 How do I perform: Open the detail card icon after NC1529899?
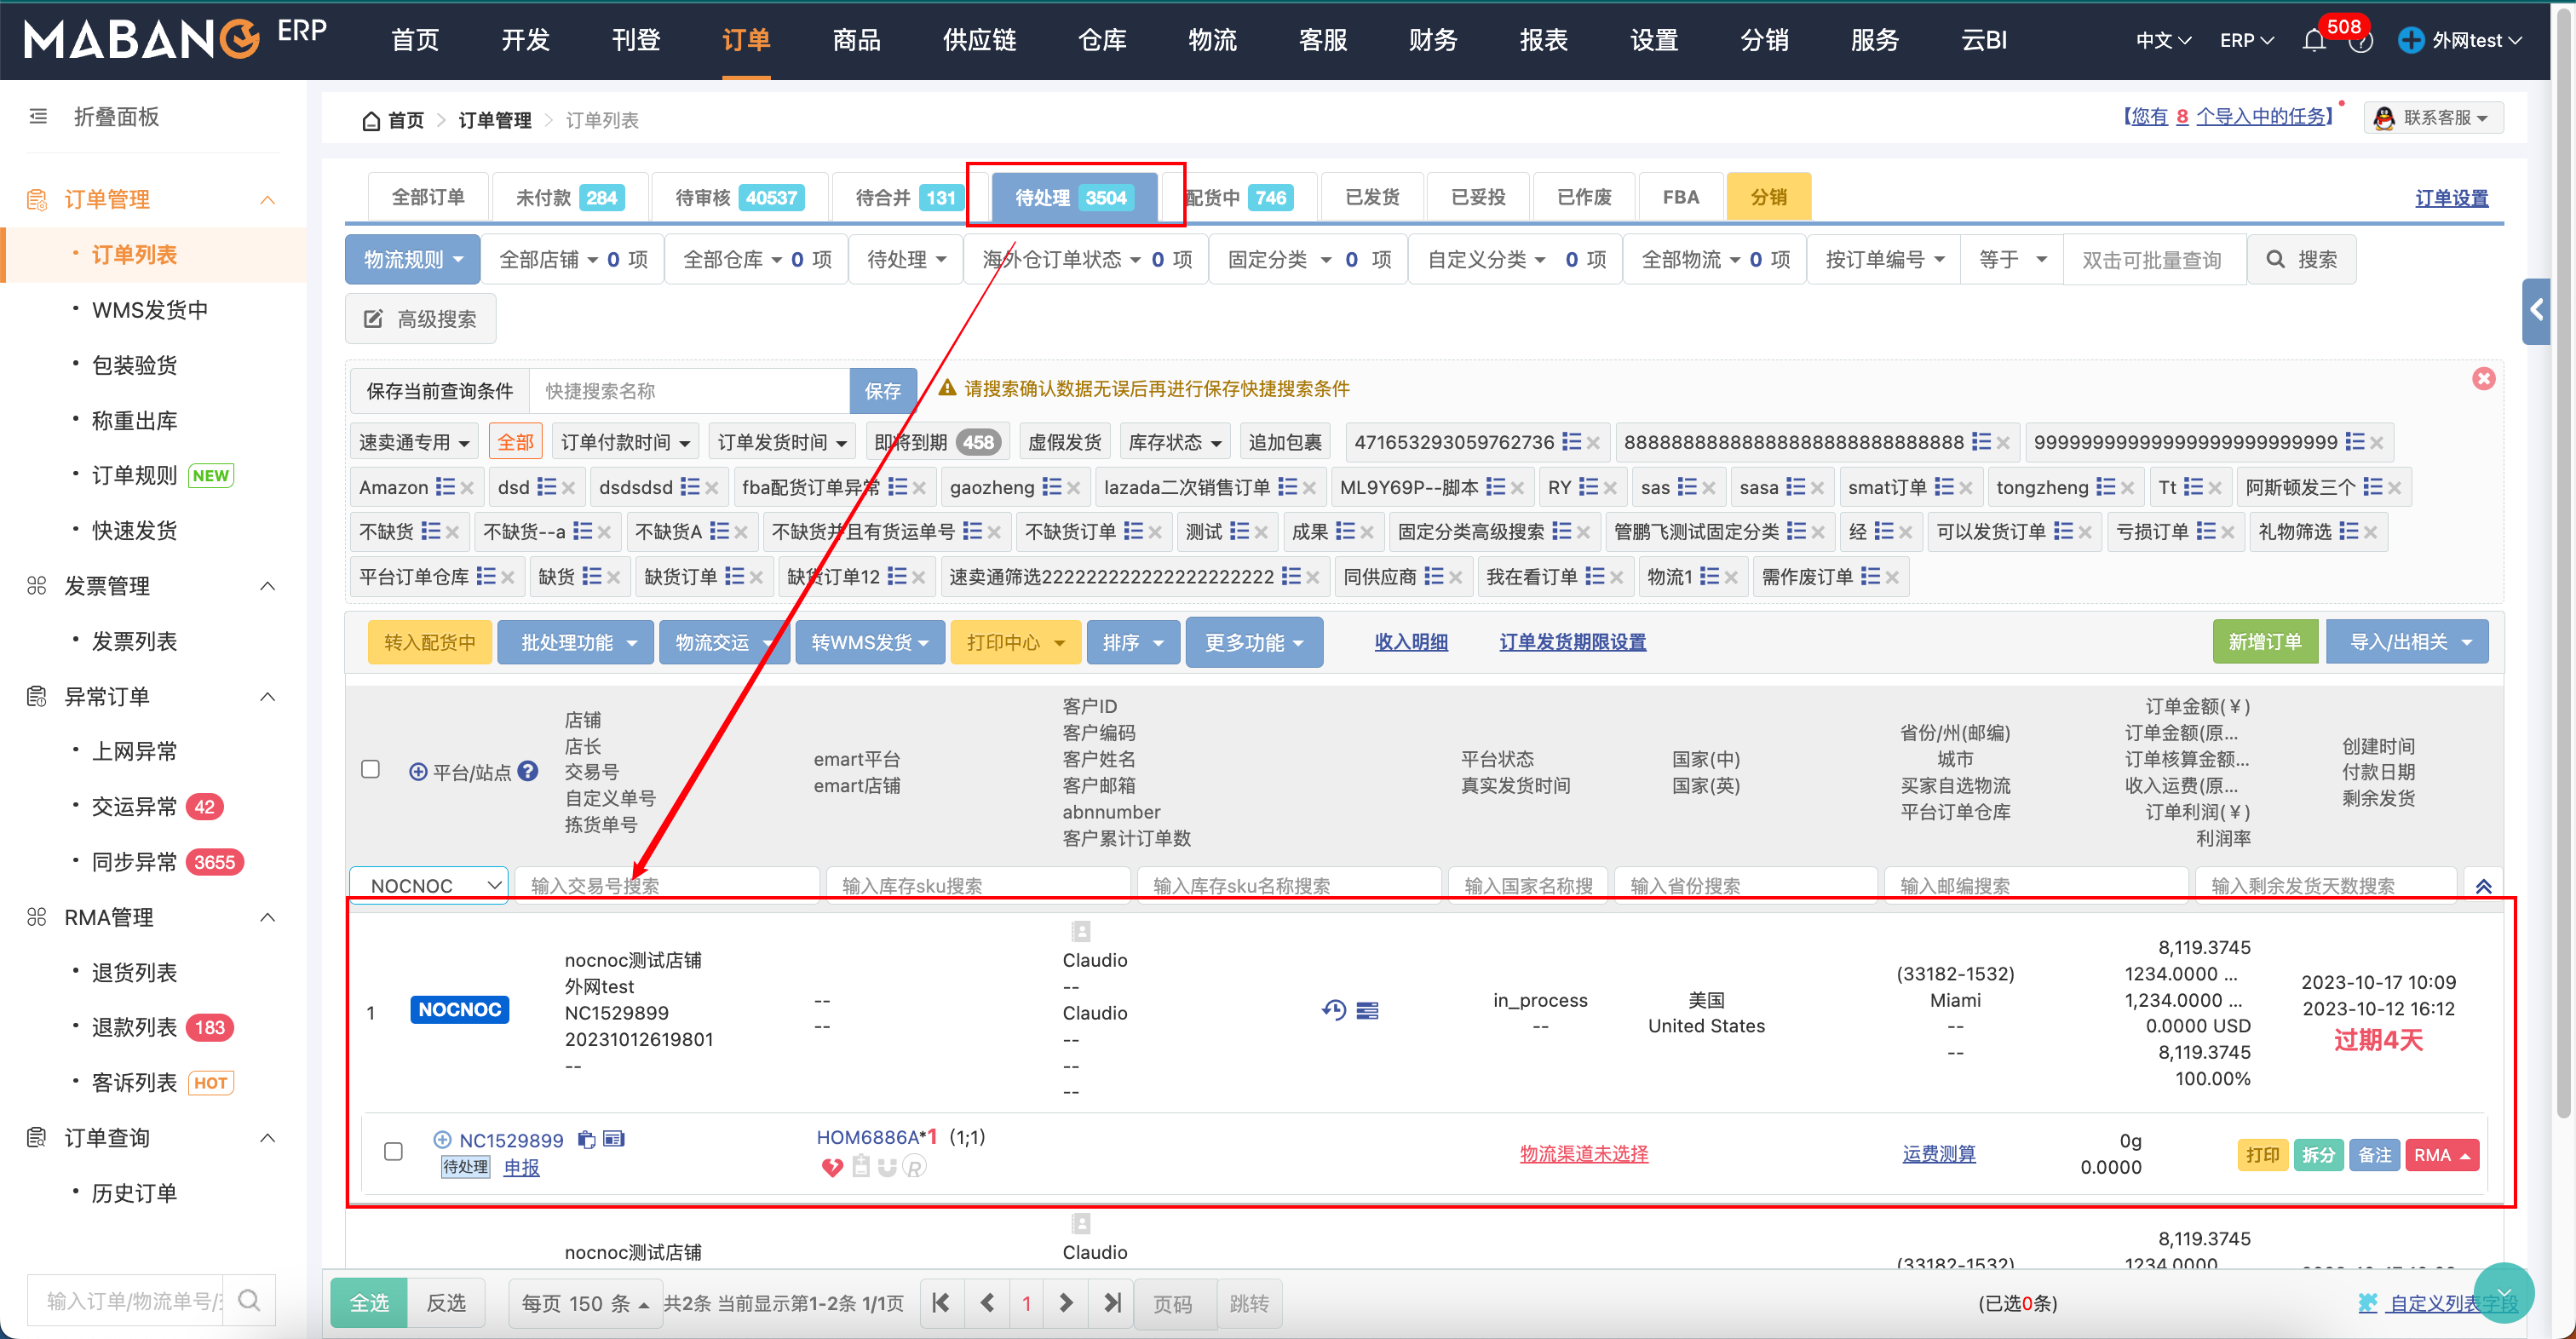pos(614,1139)
